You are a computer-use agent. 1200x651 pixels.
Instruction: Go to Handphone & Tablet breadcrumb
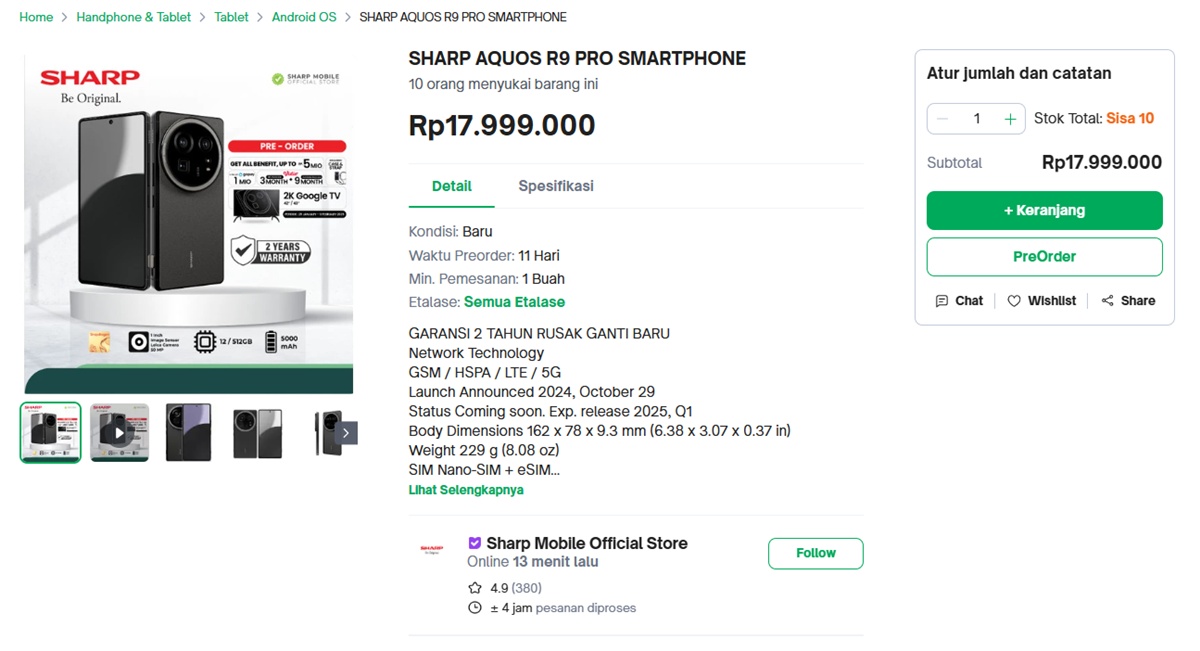[x=133, y=17]
